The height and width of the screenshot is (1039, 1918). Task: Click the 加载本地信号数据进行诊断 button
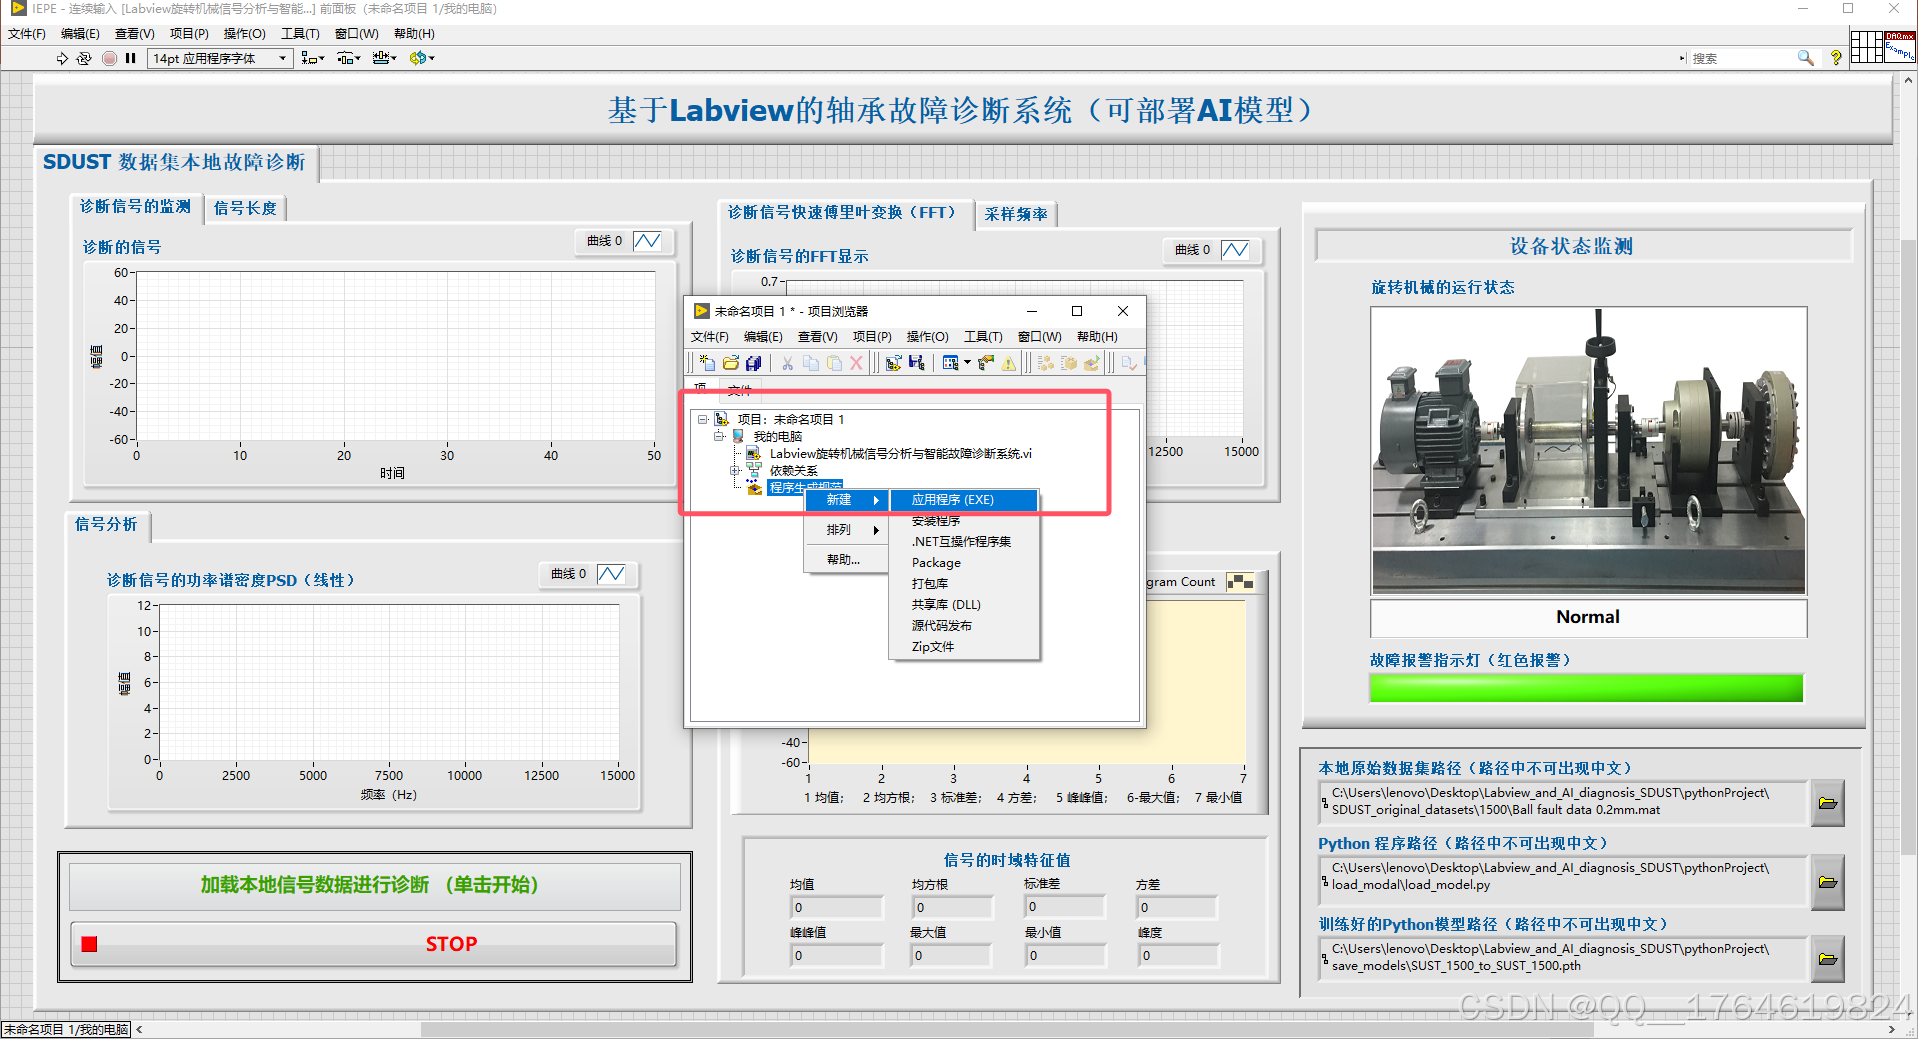pyautogui.click(x=375, y=884)
